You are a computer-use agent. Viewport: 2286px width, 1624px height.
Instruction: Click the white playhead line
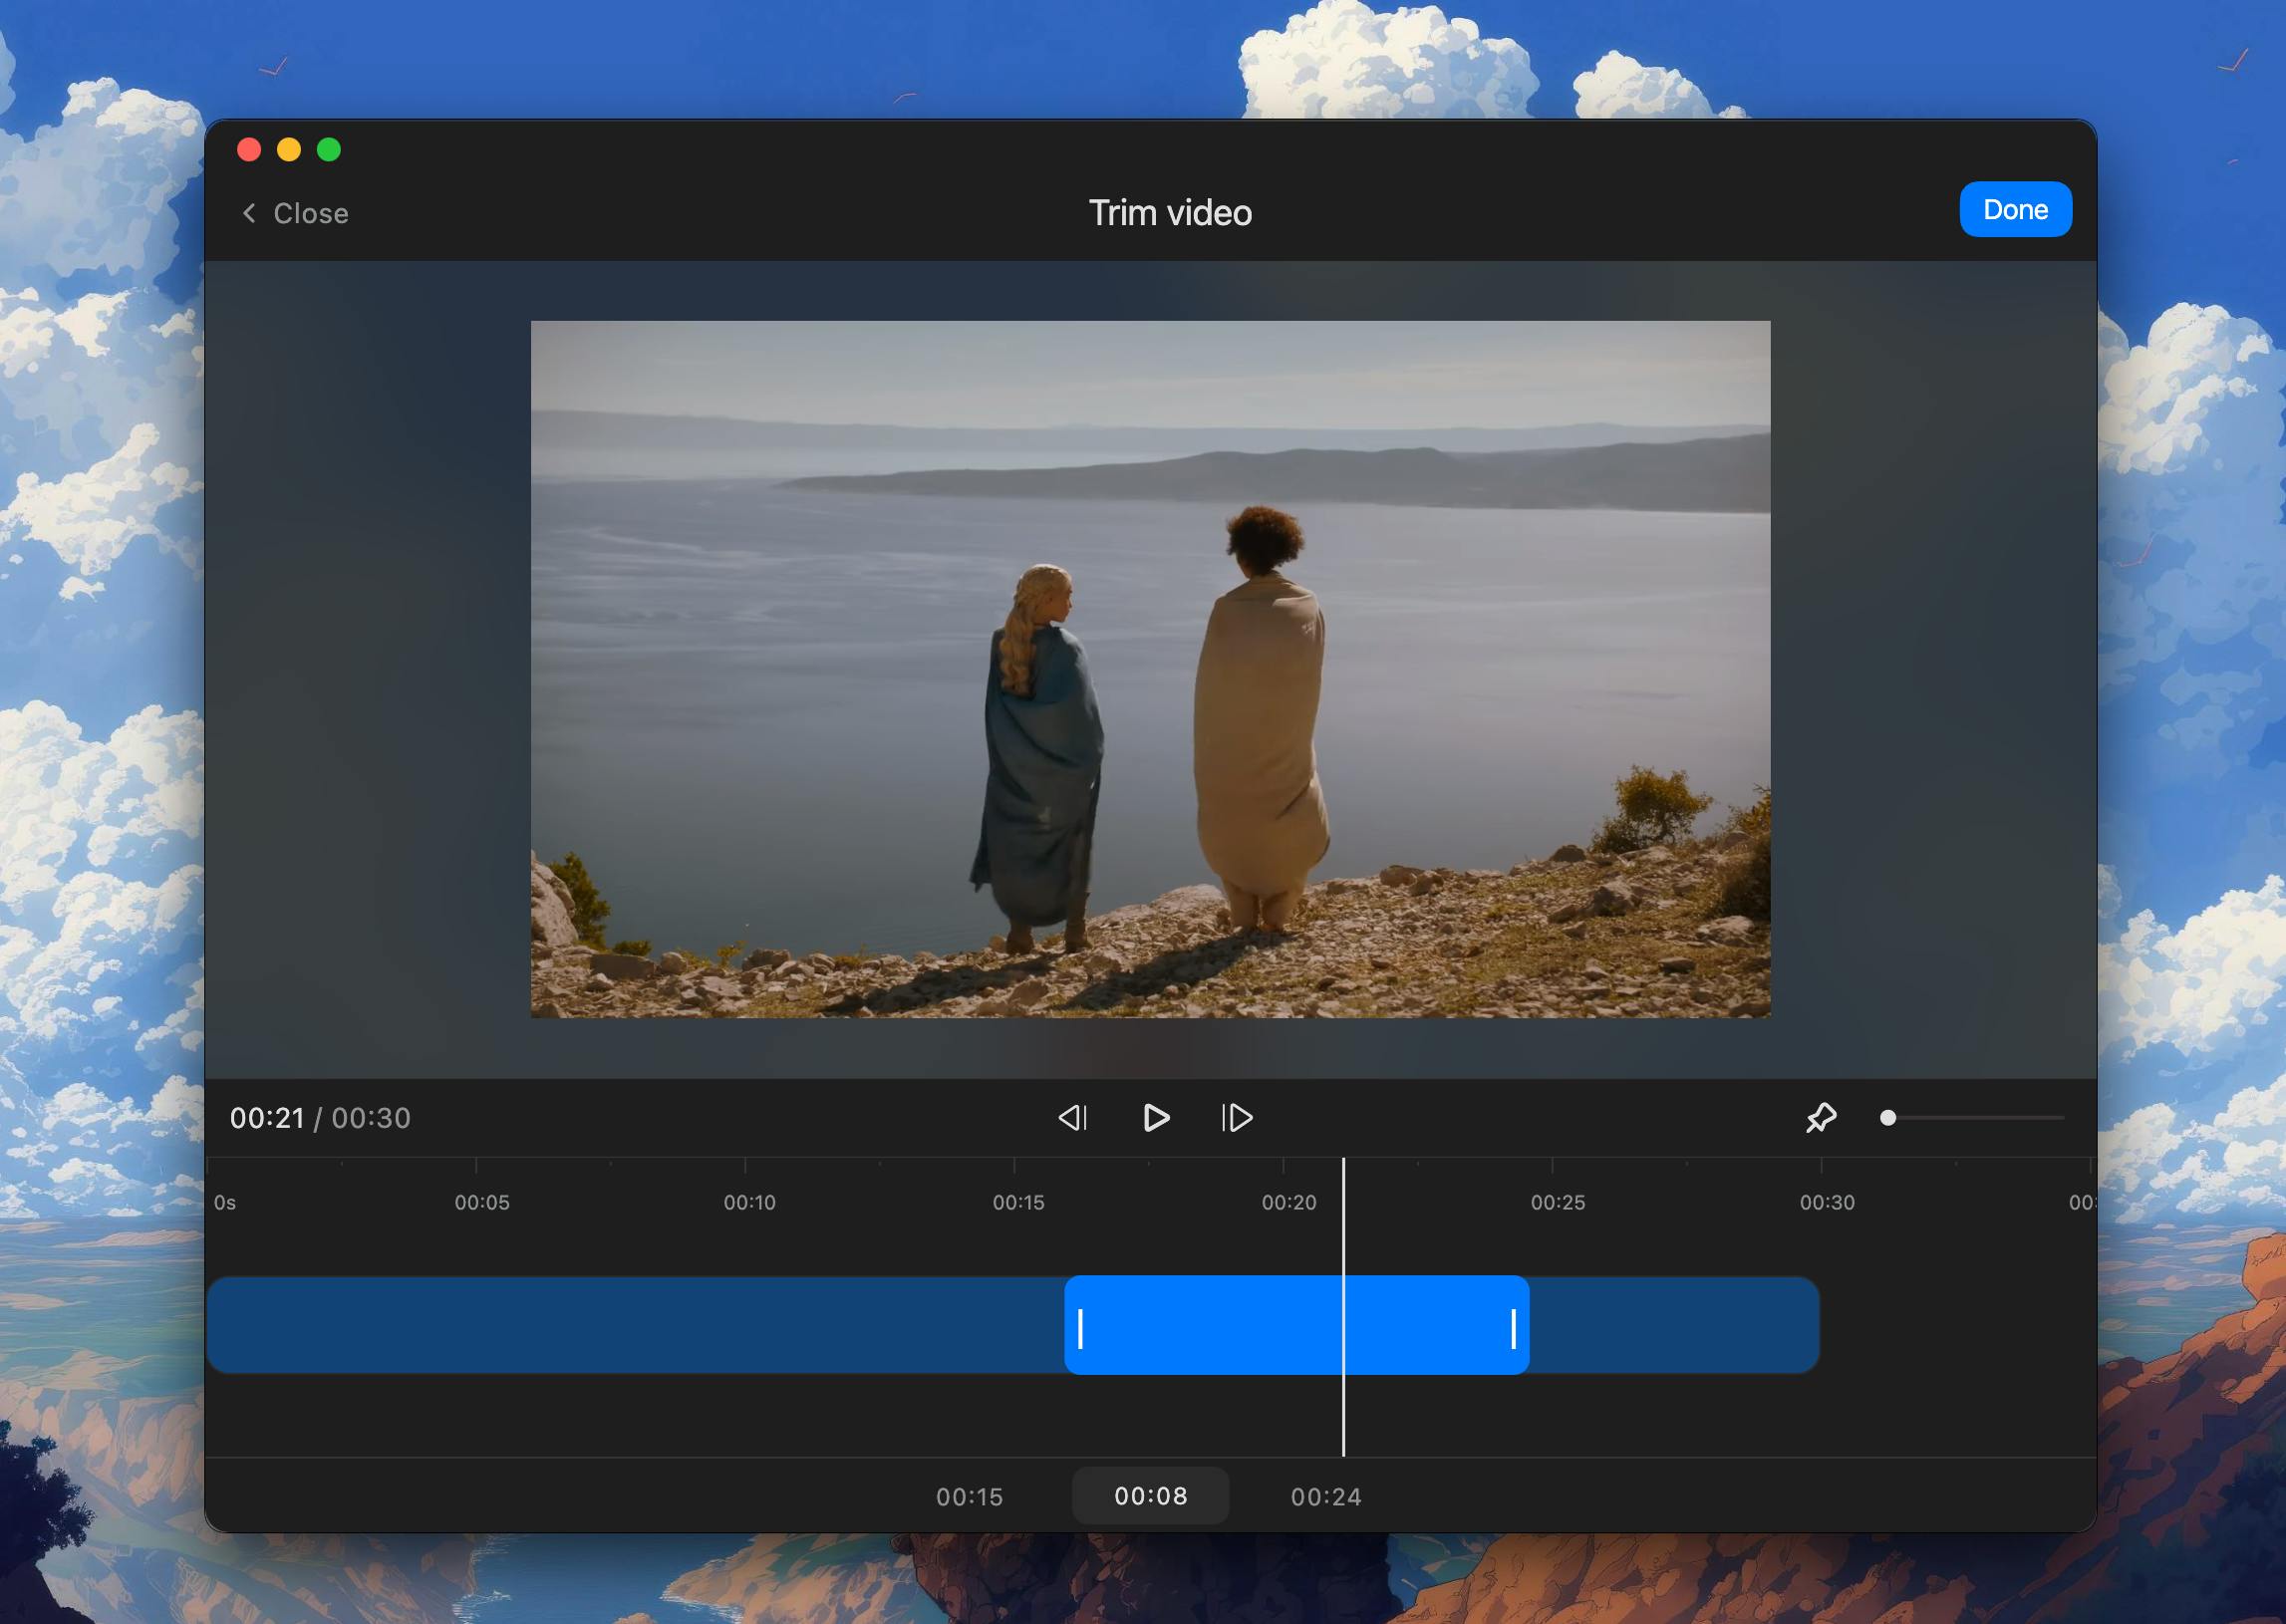[x=1343, y=1306]
